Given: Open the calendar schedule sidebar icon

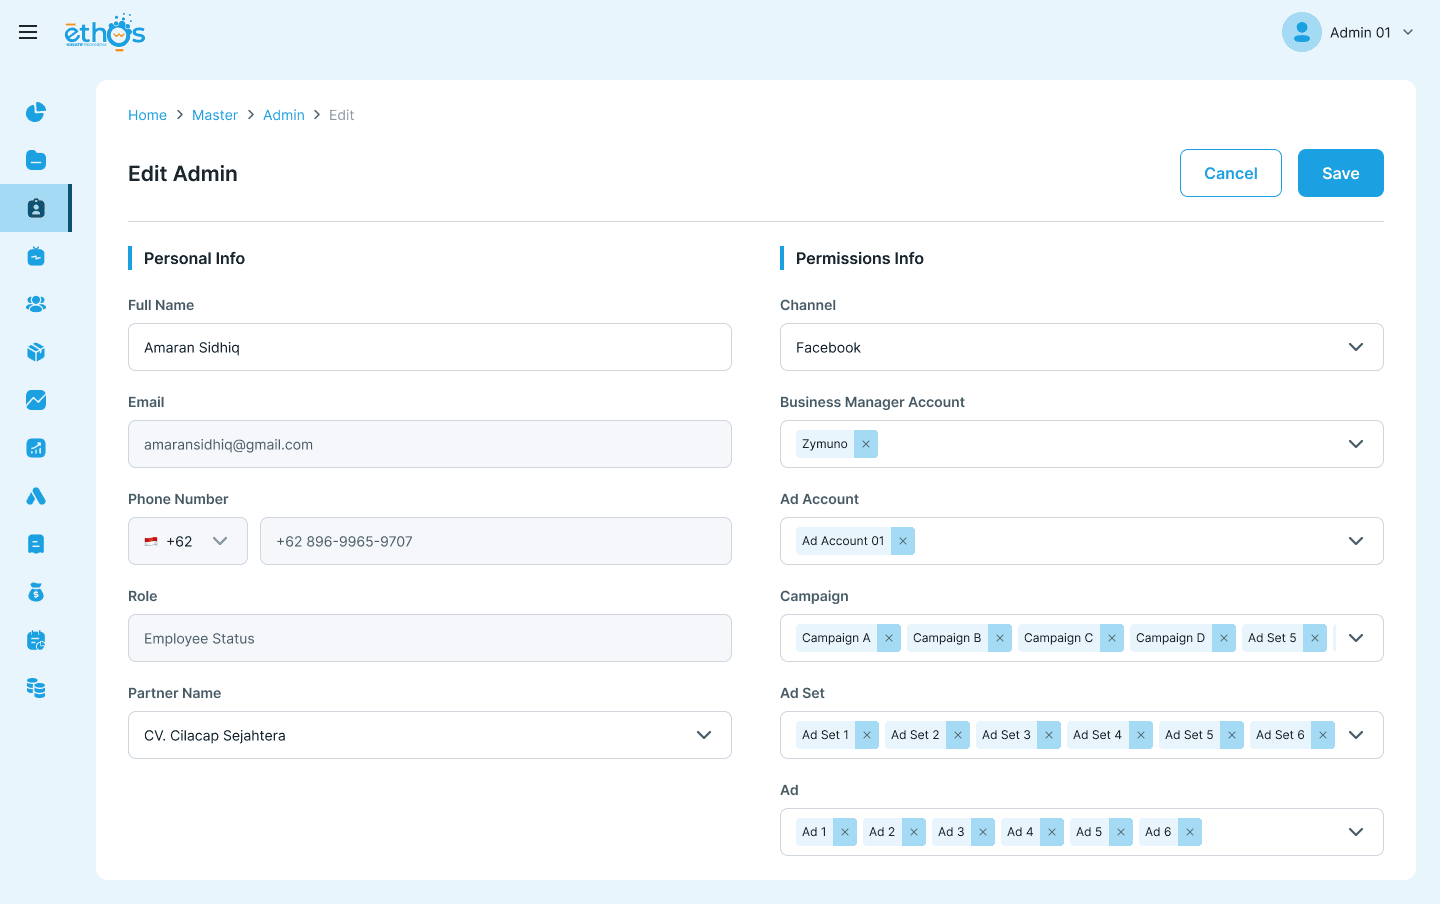Looking at the screenshot, I should [36, 640].
